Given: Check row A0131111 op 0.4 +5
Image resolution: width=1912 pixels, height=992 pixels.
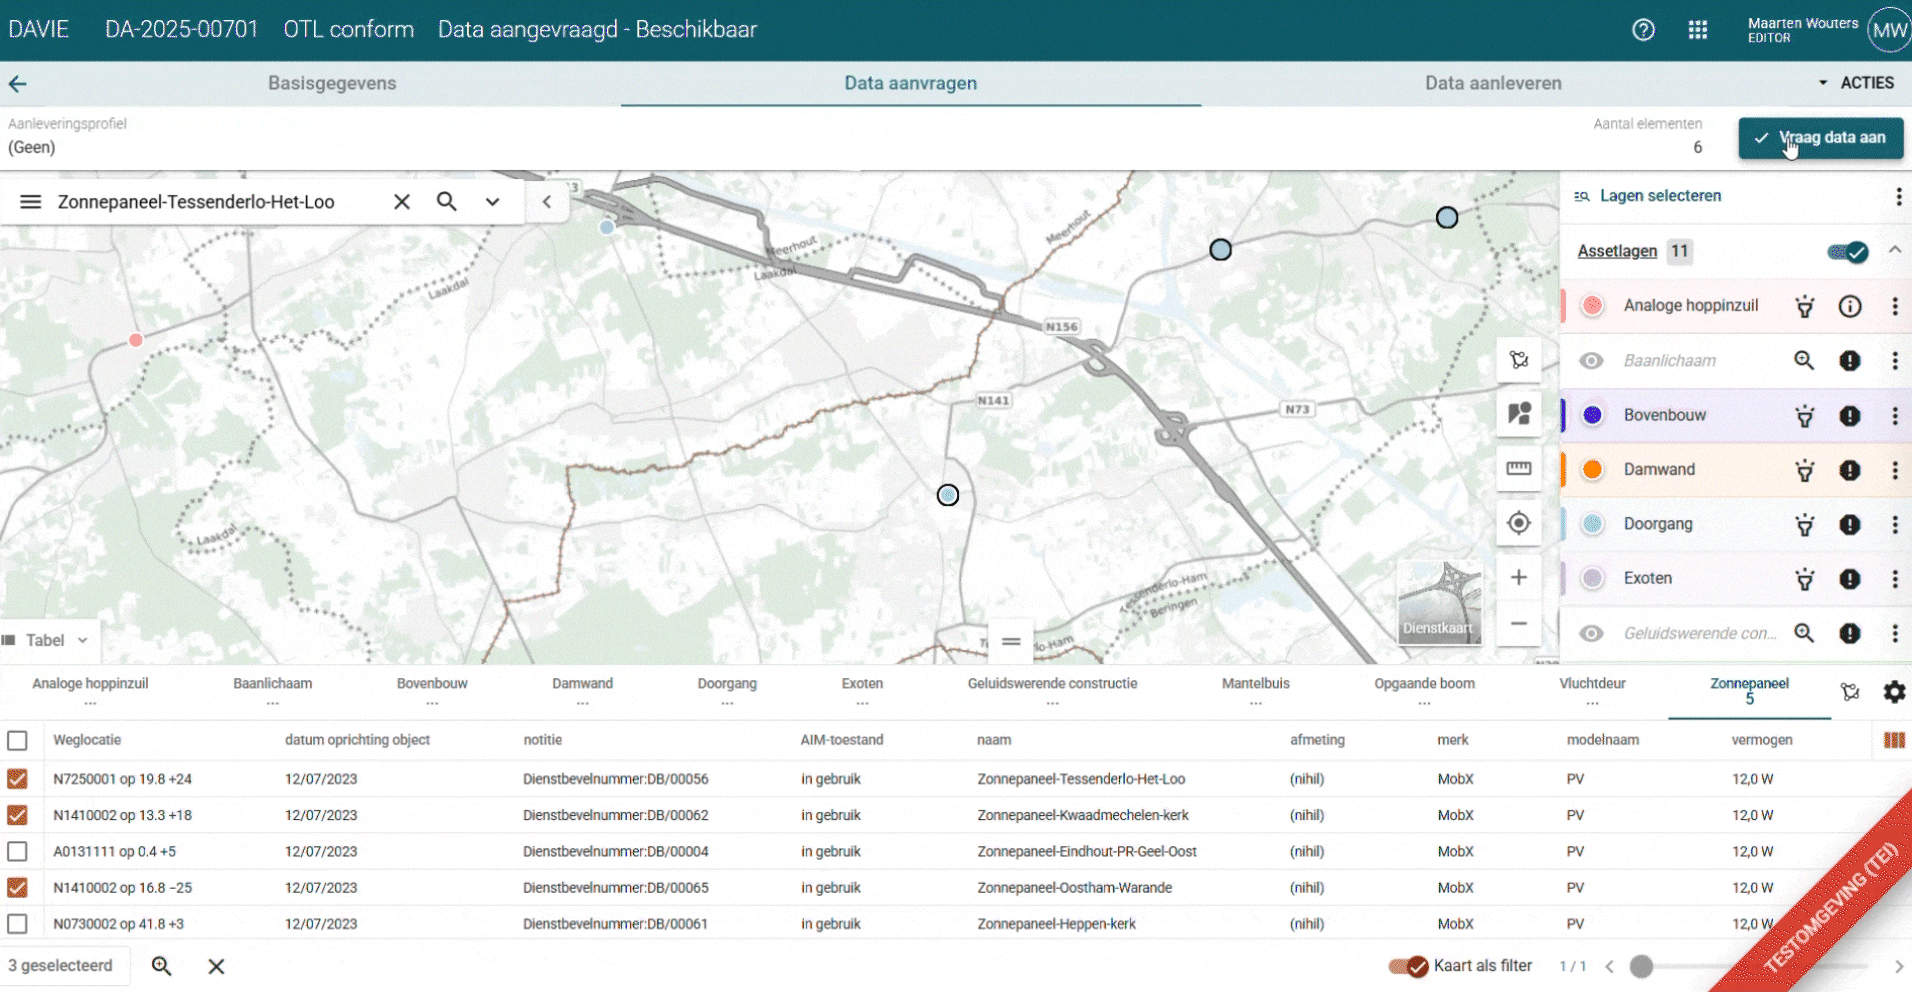Looking at the screenshot, I should point(17,852).
